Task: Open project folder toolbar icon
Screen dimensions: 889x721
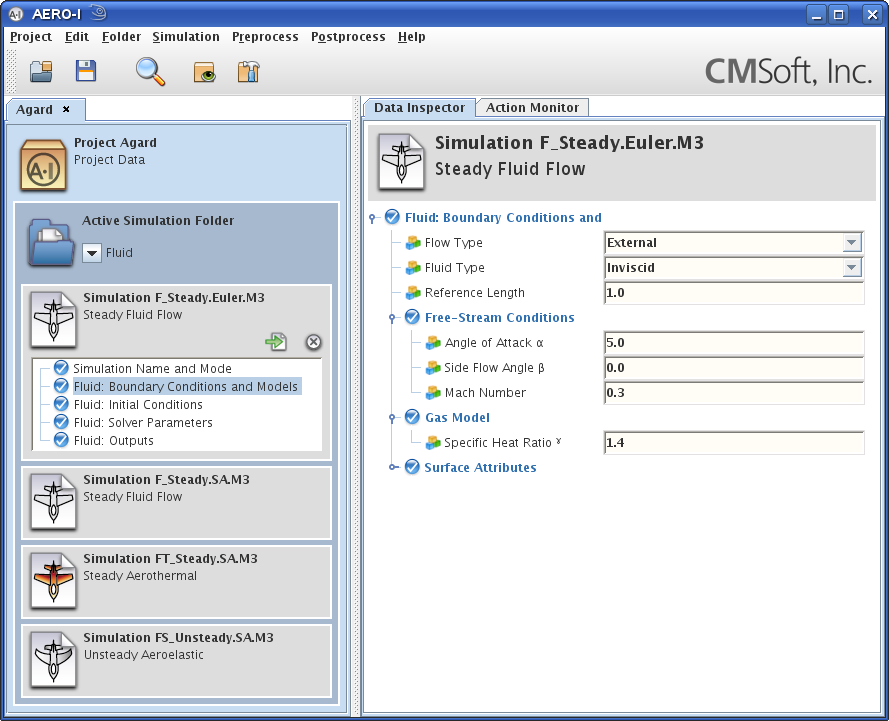Action: pos(41,72)
